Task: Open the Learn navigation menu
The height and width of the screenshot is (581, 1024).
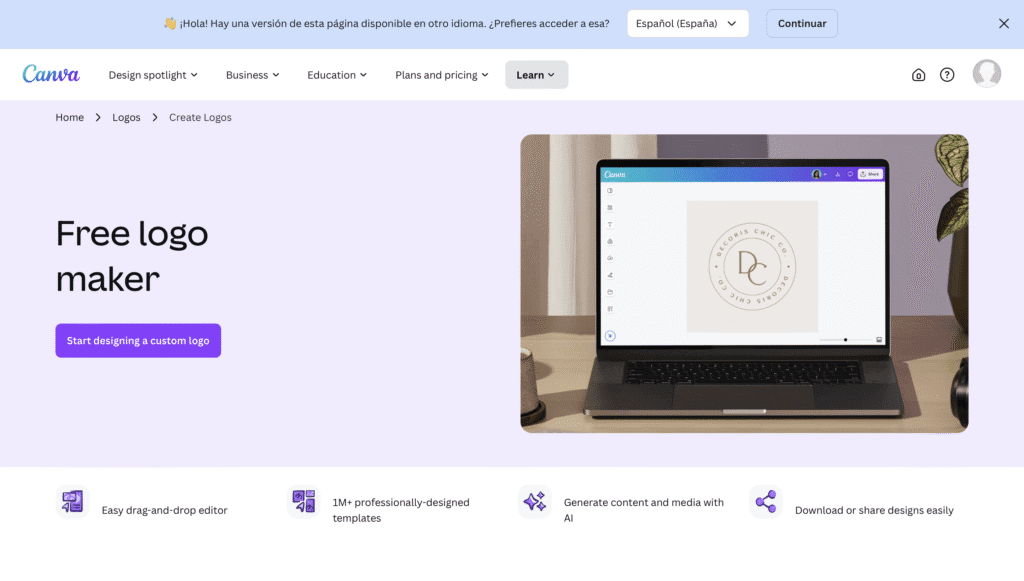Action: (x=536, y=75)
